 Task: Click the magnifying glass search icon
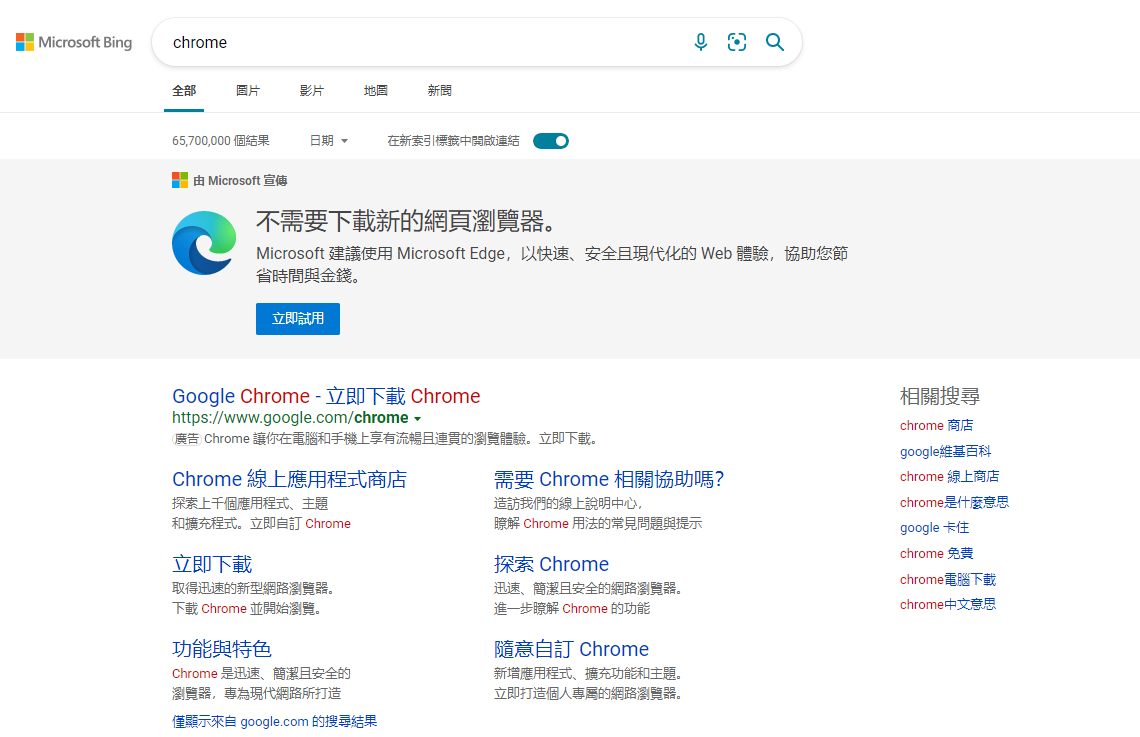[x=775, y=42]
